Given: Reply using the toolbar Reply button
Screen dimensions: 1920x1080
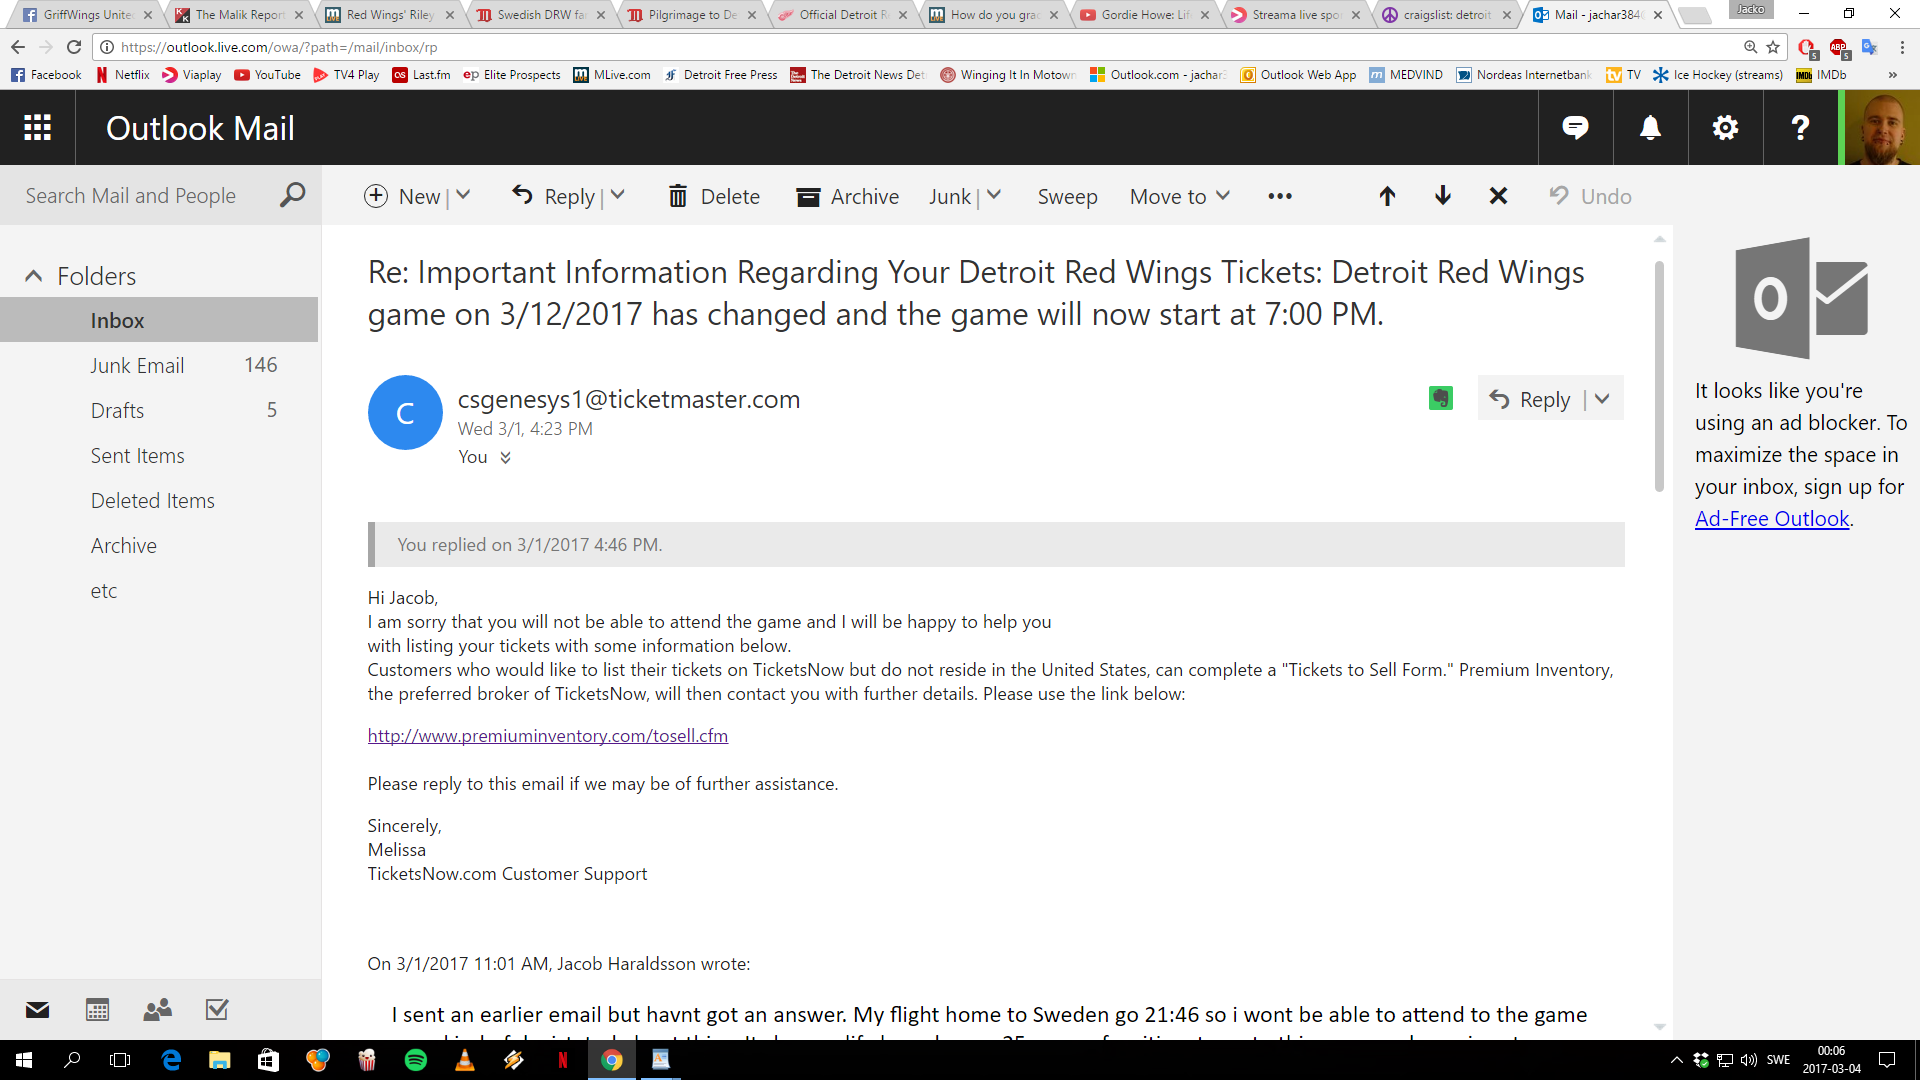Looking at the screenshot, I should (554, 196).
